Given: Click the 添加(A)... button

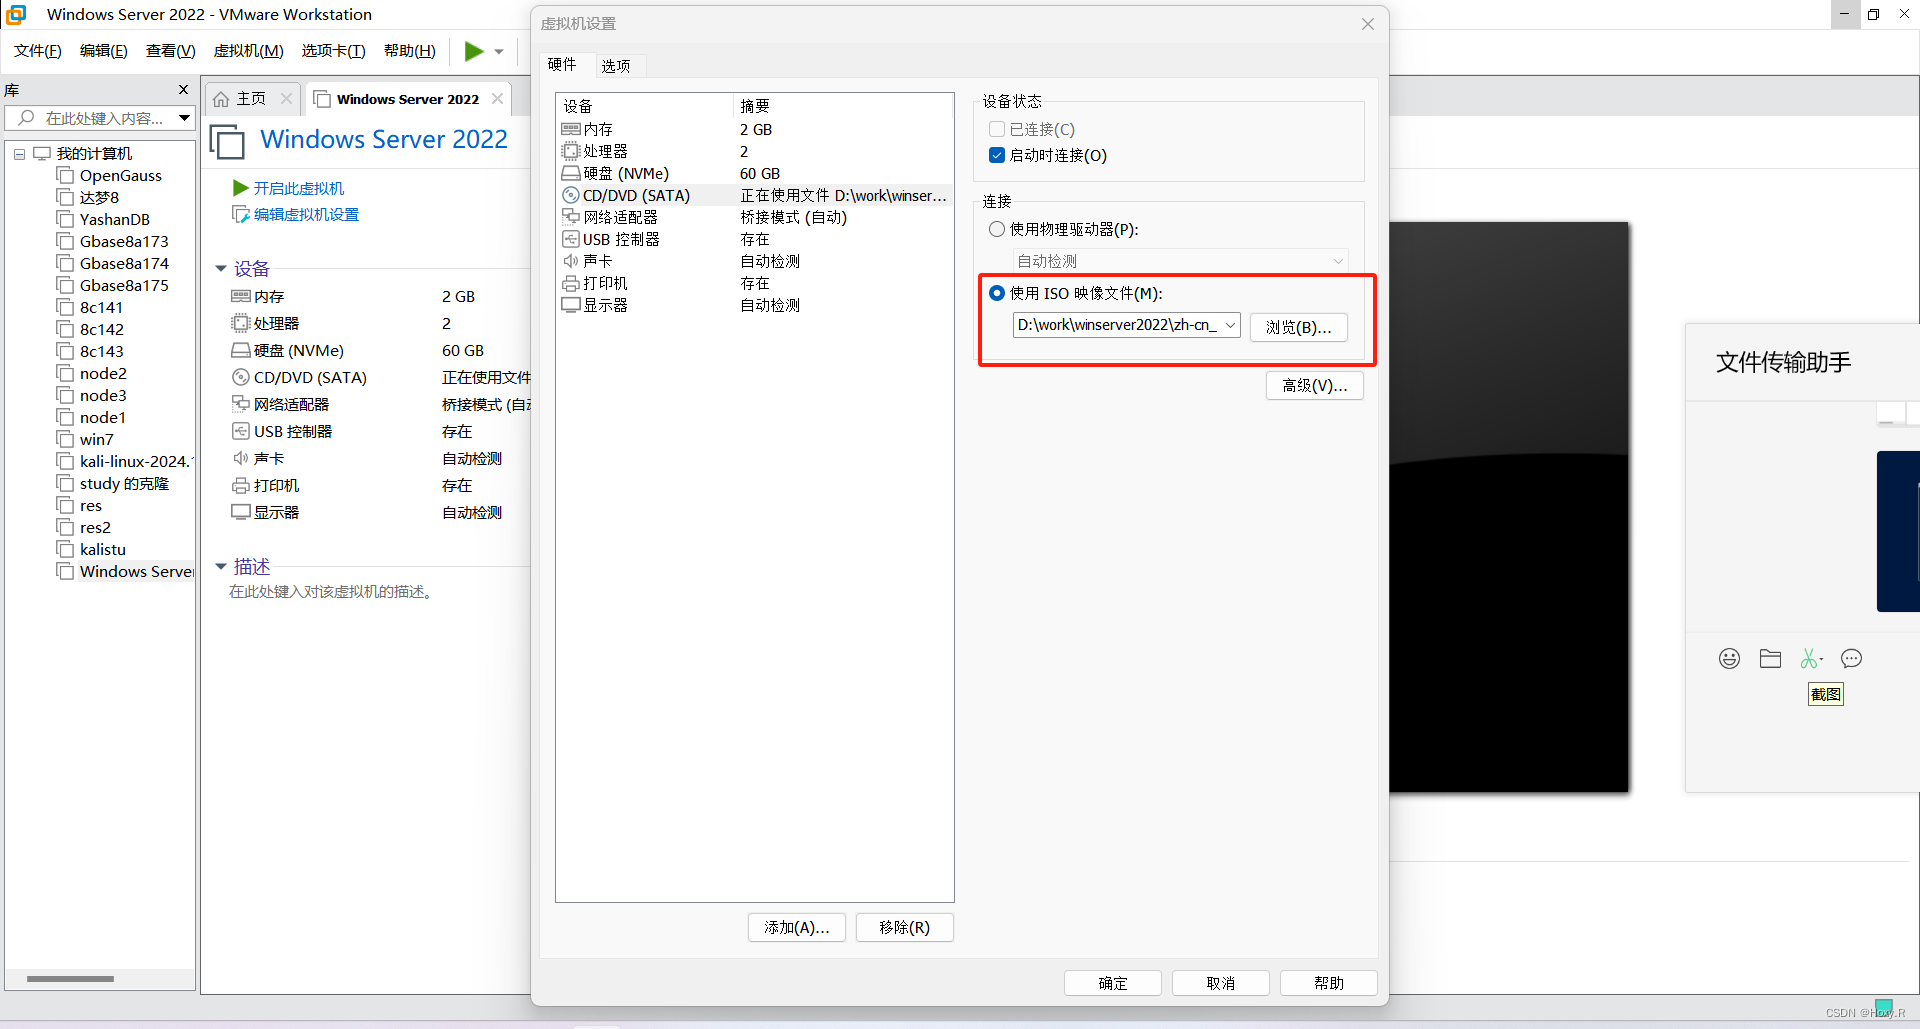Looking at the screenshot, I should click(x=796, y=927).
